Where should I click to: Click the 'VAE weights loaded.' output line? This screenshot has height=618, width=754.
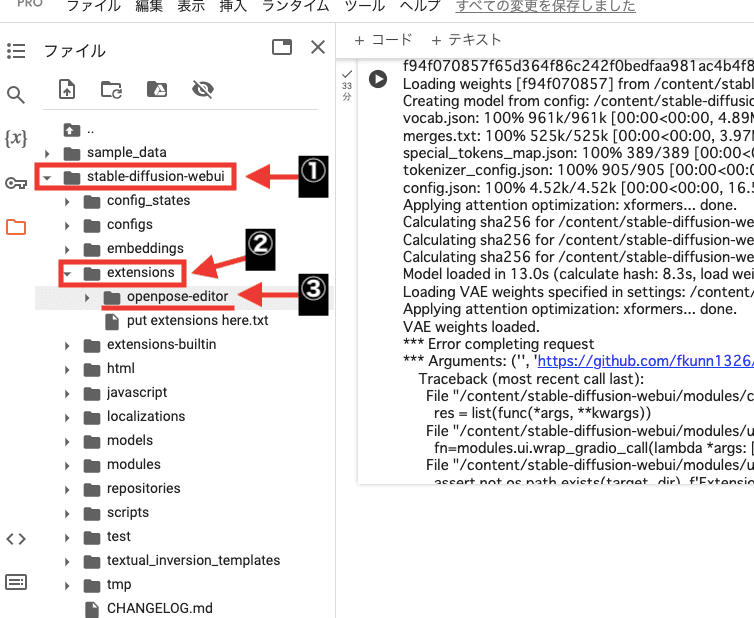471,327
